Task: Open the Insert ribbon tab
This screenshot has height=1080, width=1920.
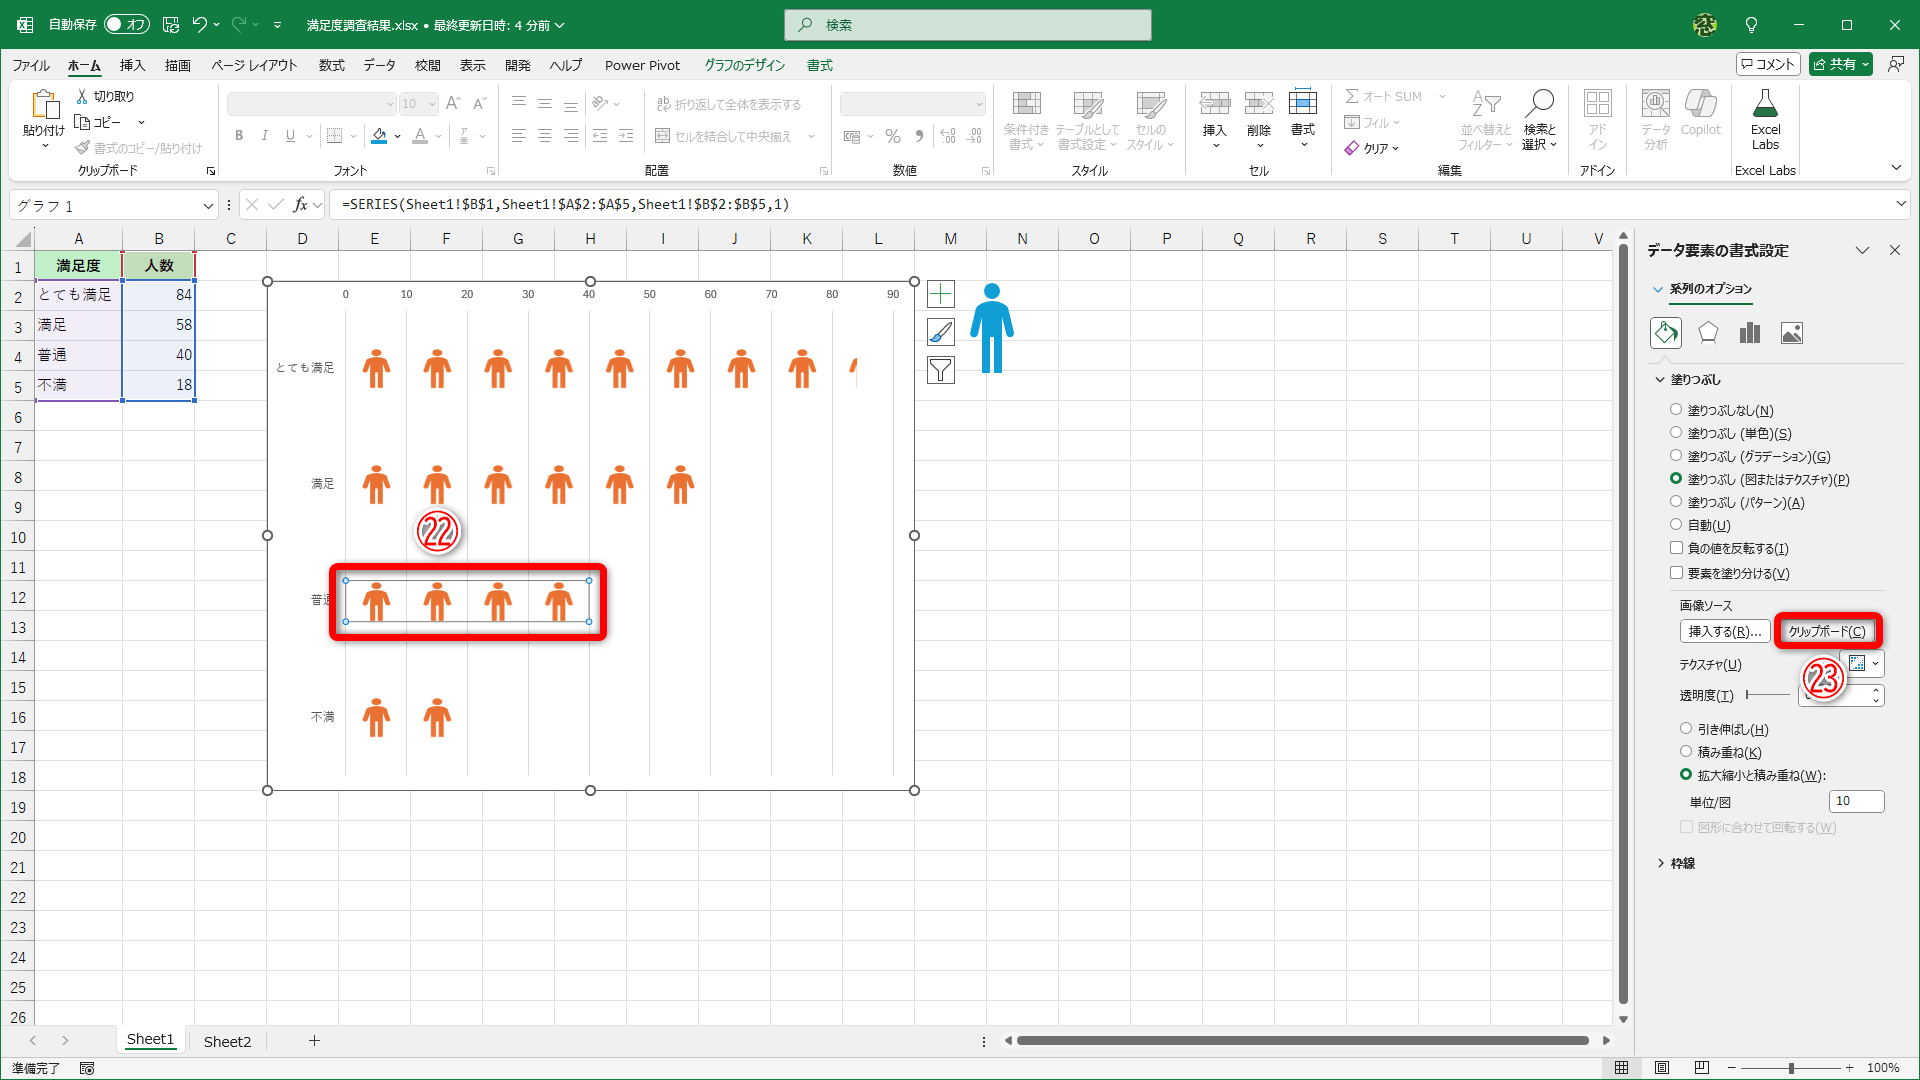Action: [x=132, y=65]
